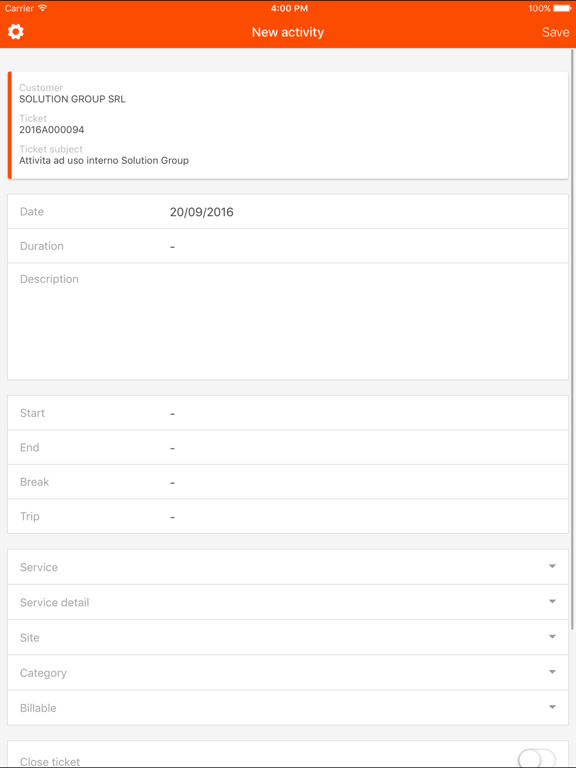Select ticket number 2016A000094

[x=51, y=130]
